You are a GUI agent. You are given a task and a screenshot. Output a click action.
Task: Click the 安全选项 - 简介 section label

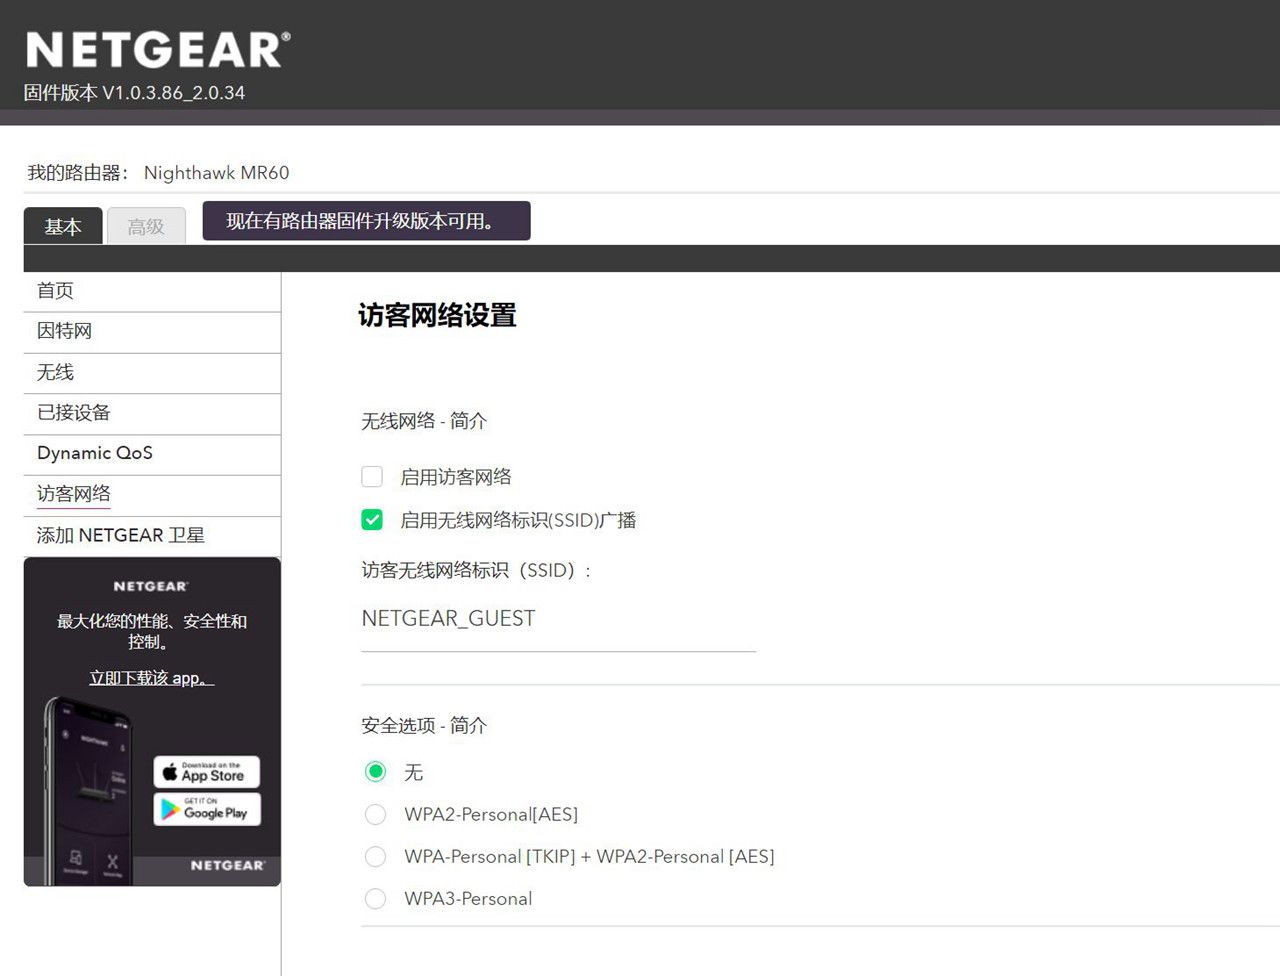coord(424,725)
